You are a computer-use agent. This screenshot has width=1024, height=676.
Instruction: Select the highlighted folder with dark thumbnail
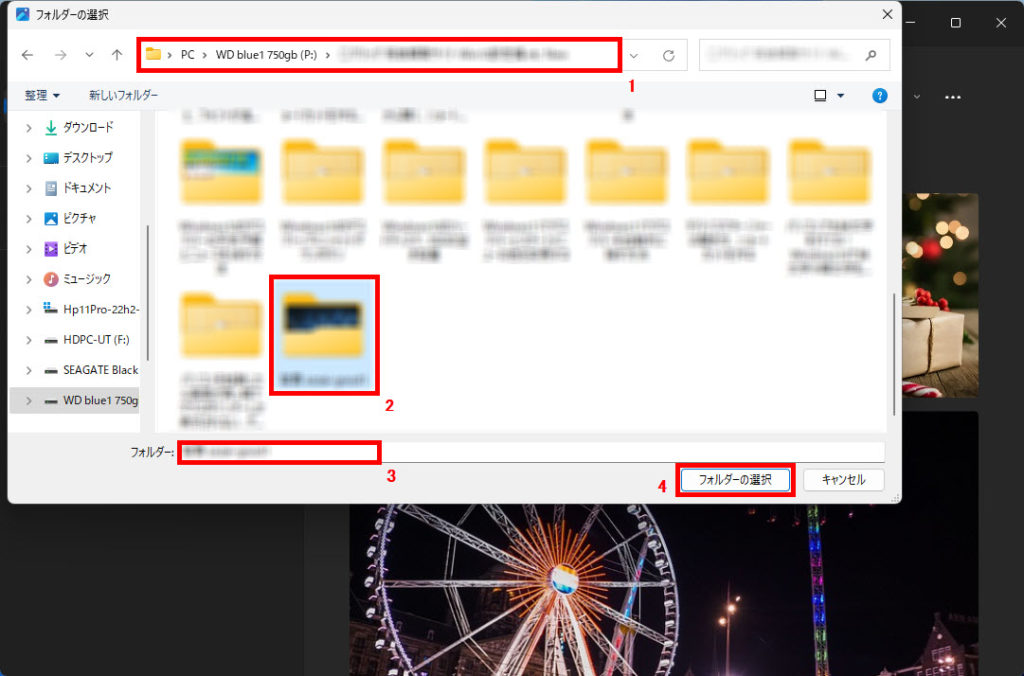tap(322, 335)
